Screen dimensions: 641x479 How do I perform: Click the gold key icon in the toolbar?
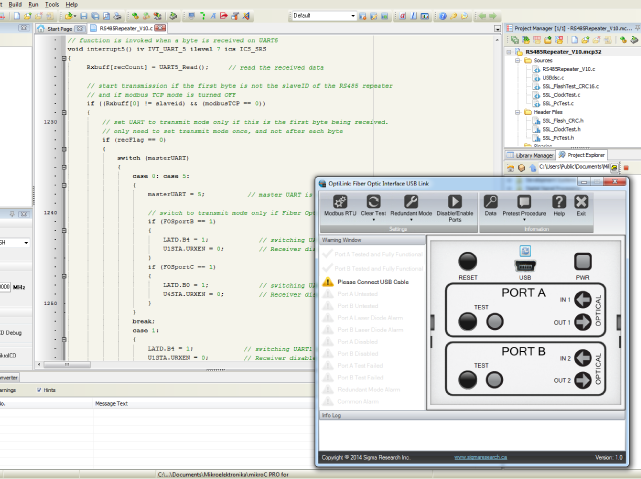click(453, 16)
